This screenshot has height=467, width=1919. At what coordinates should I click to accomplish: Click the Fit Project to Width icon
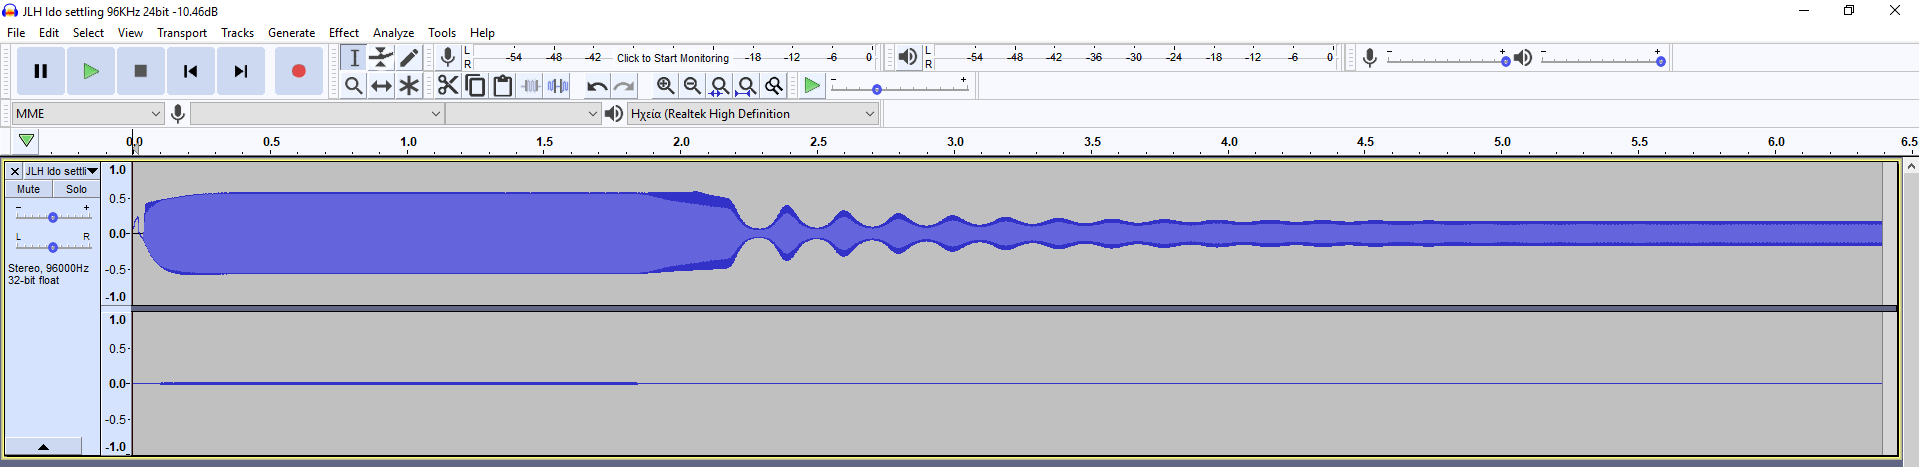pyautogui.click(x=746, y=86)
